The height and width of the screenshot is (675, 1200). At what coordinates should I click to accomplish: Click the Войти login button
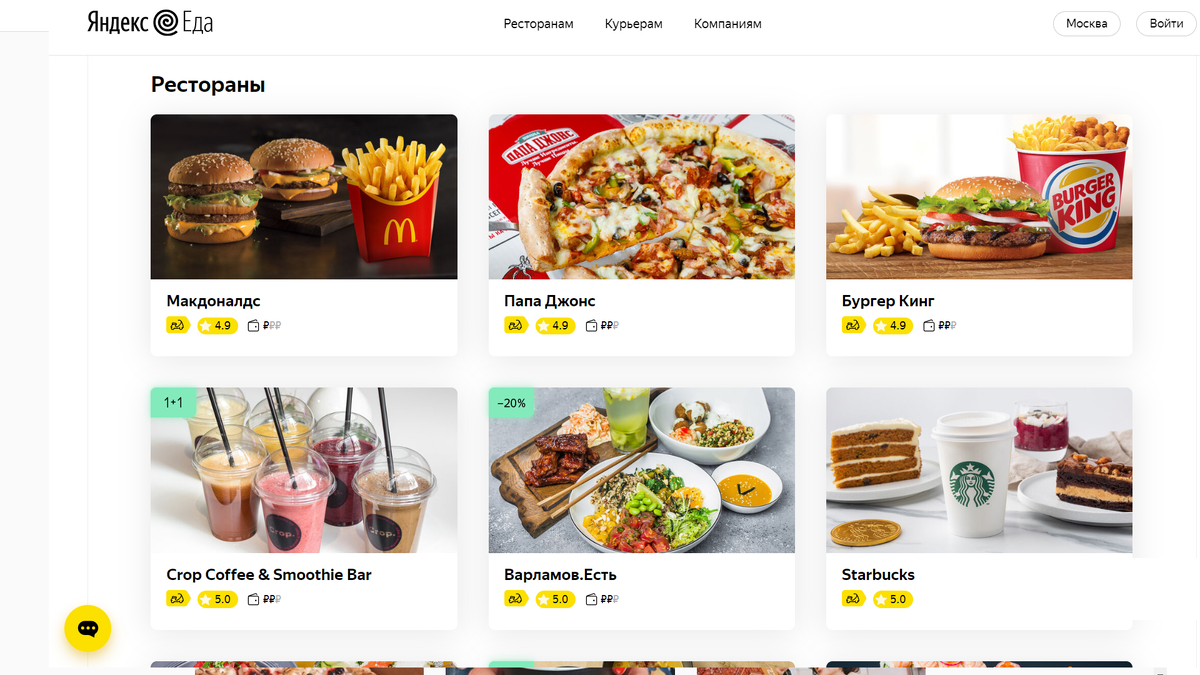(1166, 23)
